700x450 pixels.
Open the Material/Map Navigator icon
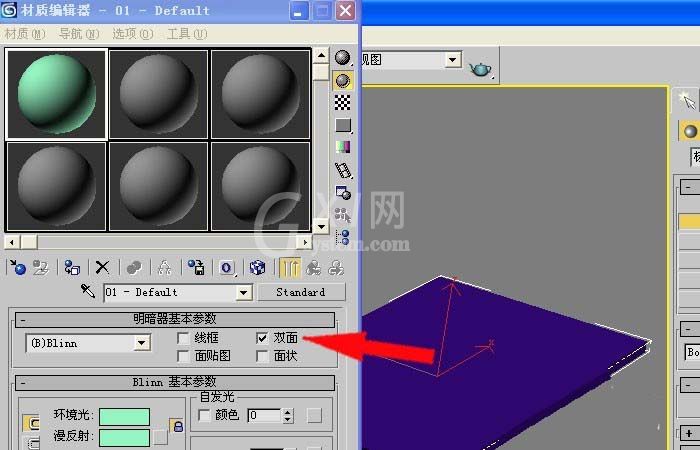point(343,237)
